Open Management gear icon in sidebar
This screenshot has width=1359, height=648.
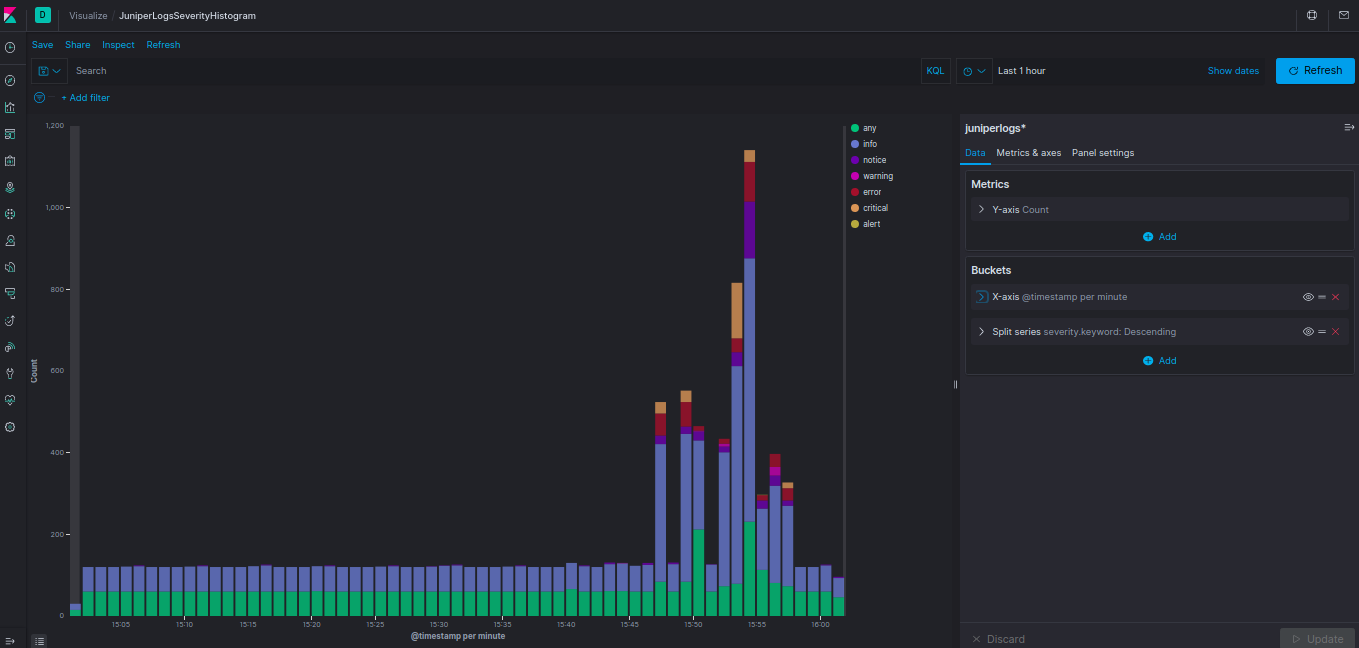pyautogui.click(x=10, y=427)
